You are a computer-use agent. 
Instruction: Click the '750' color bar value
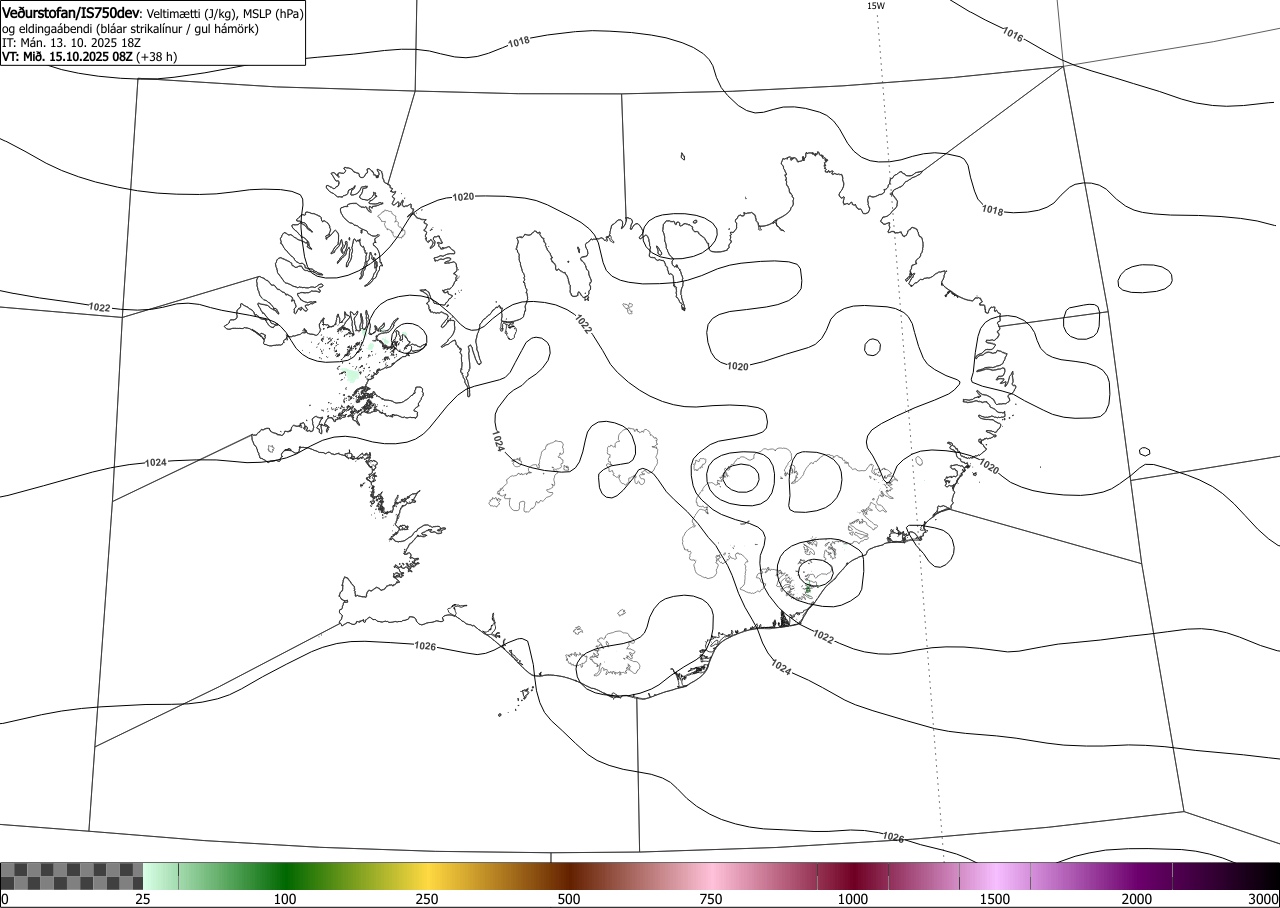coord(711,899)
